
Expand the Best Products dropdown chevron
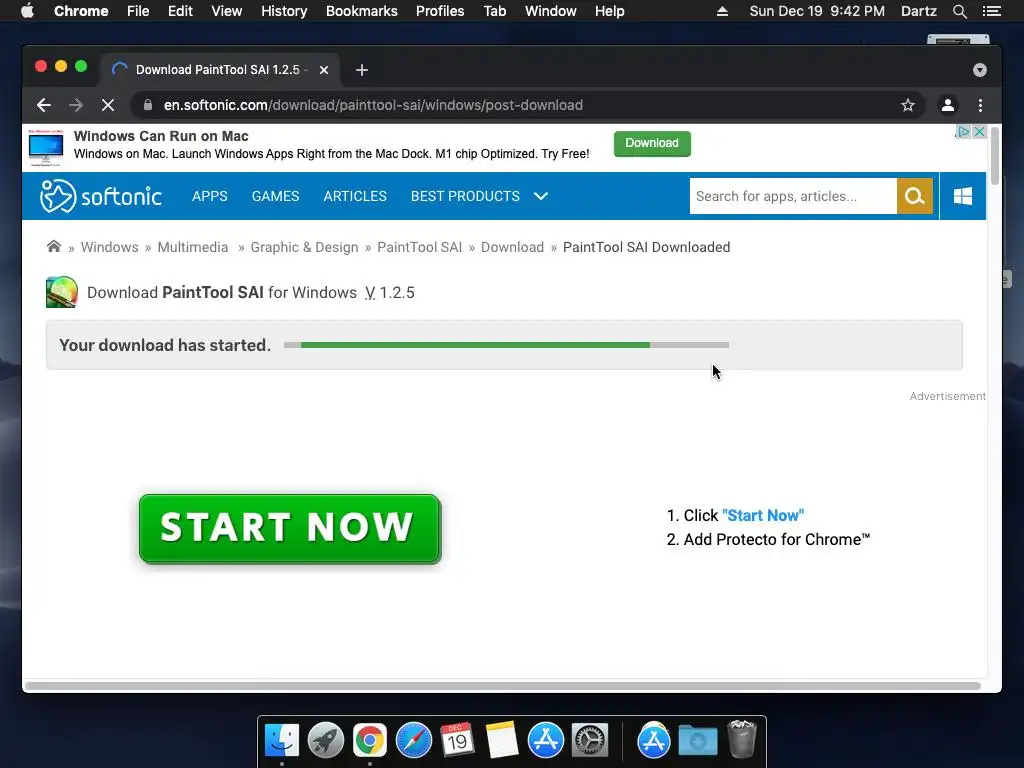pos(541,196)
